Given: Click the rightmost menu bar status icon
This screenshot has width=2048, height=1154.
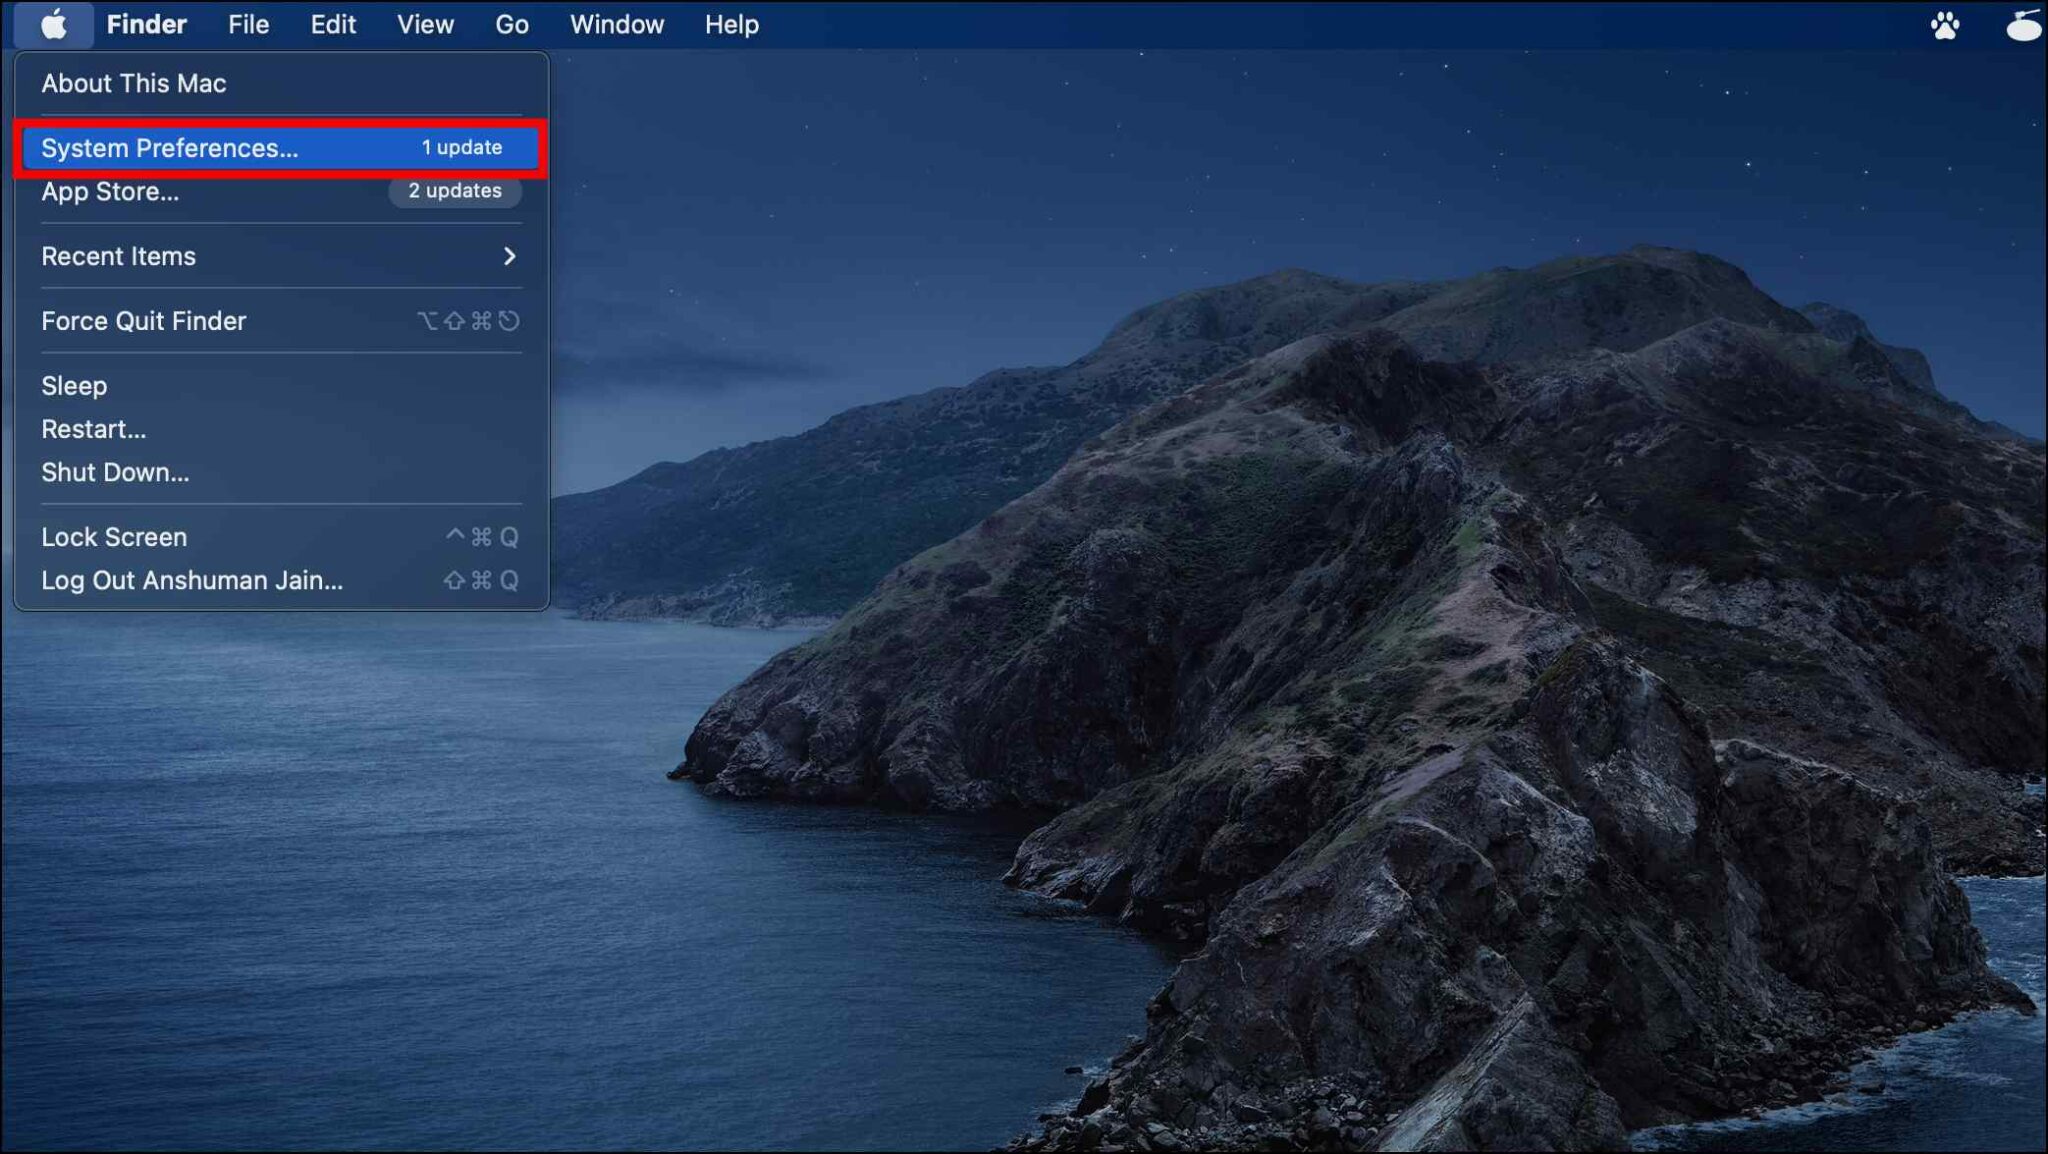Looking at the screenshot, I should [x=2023, y=25].
